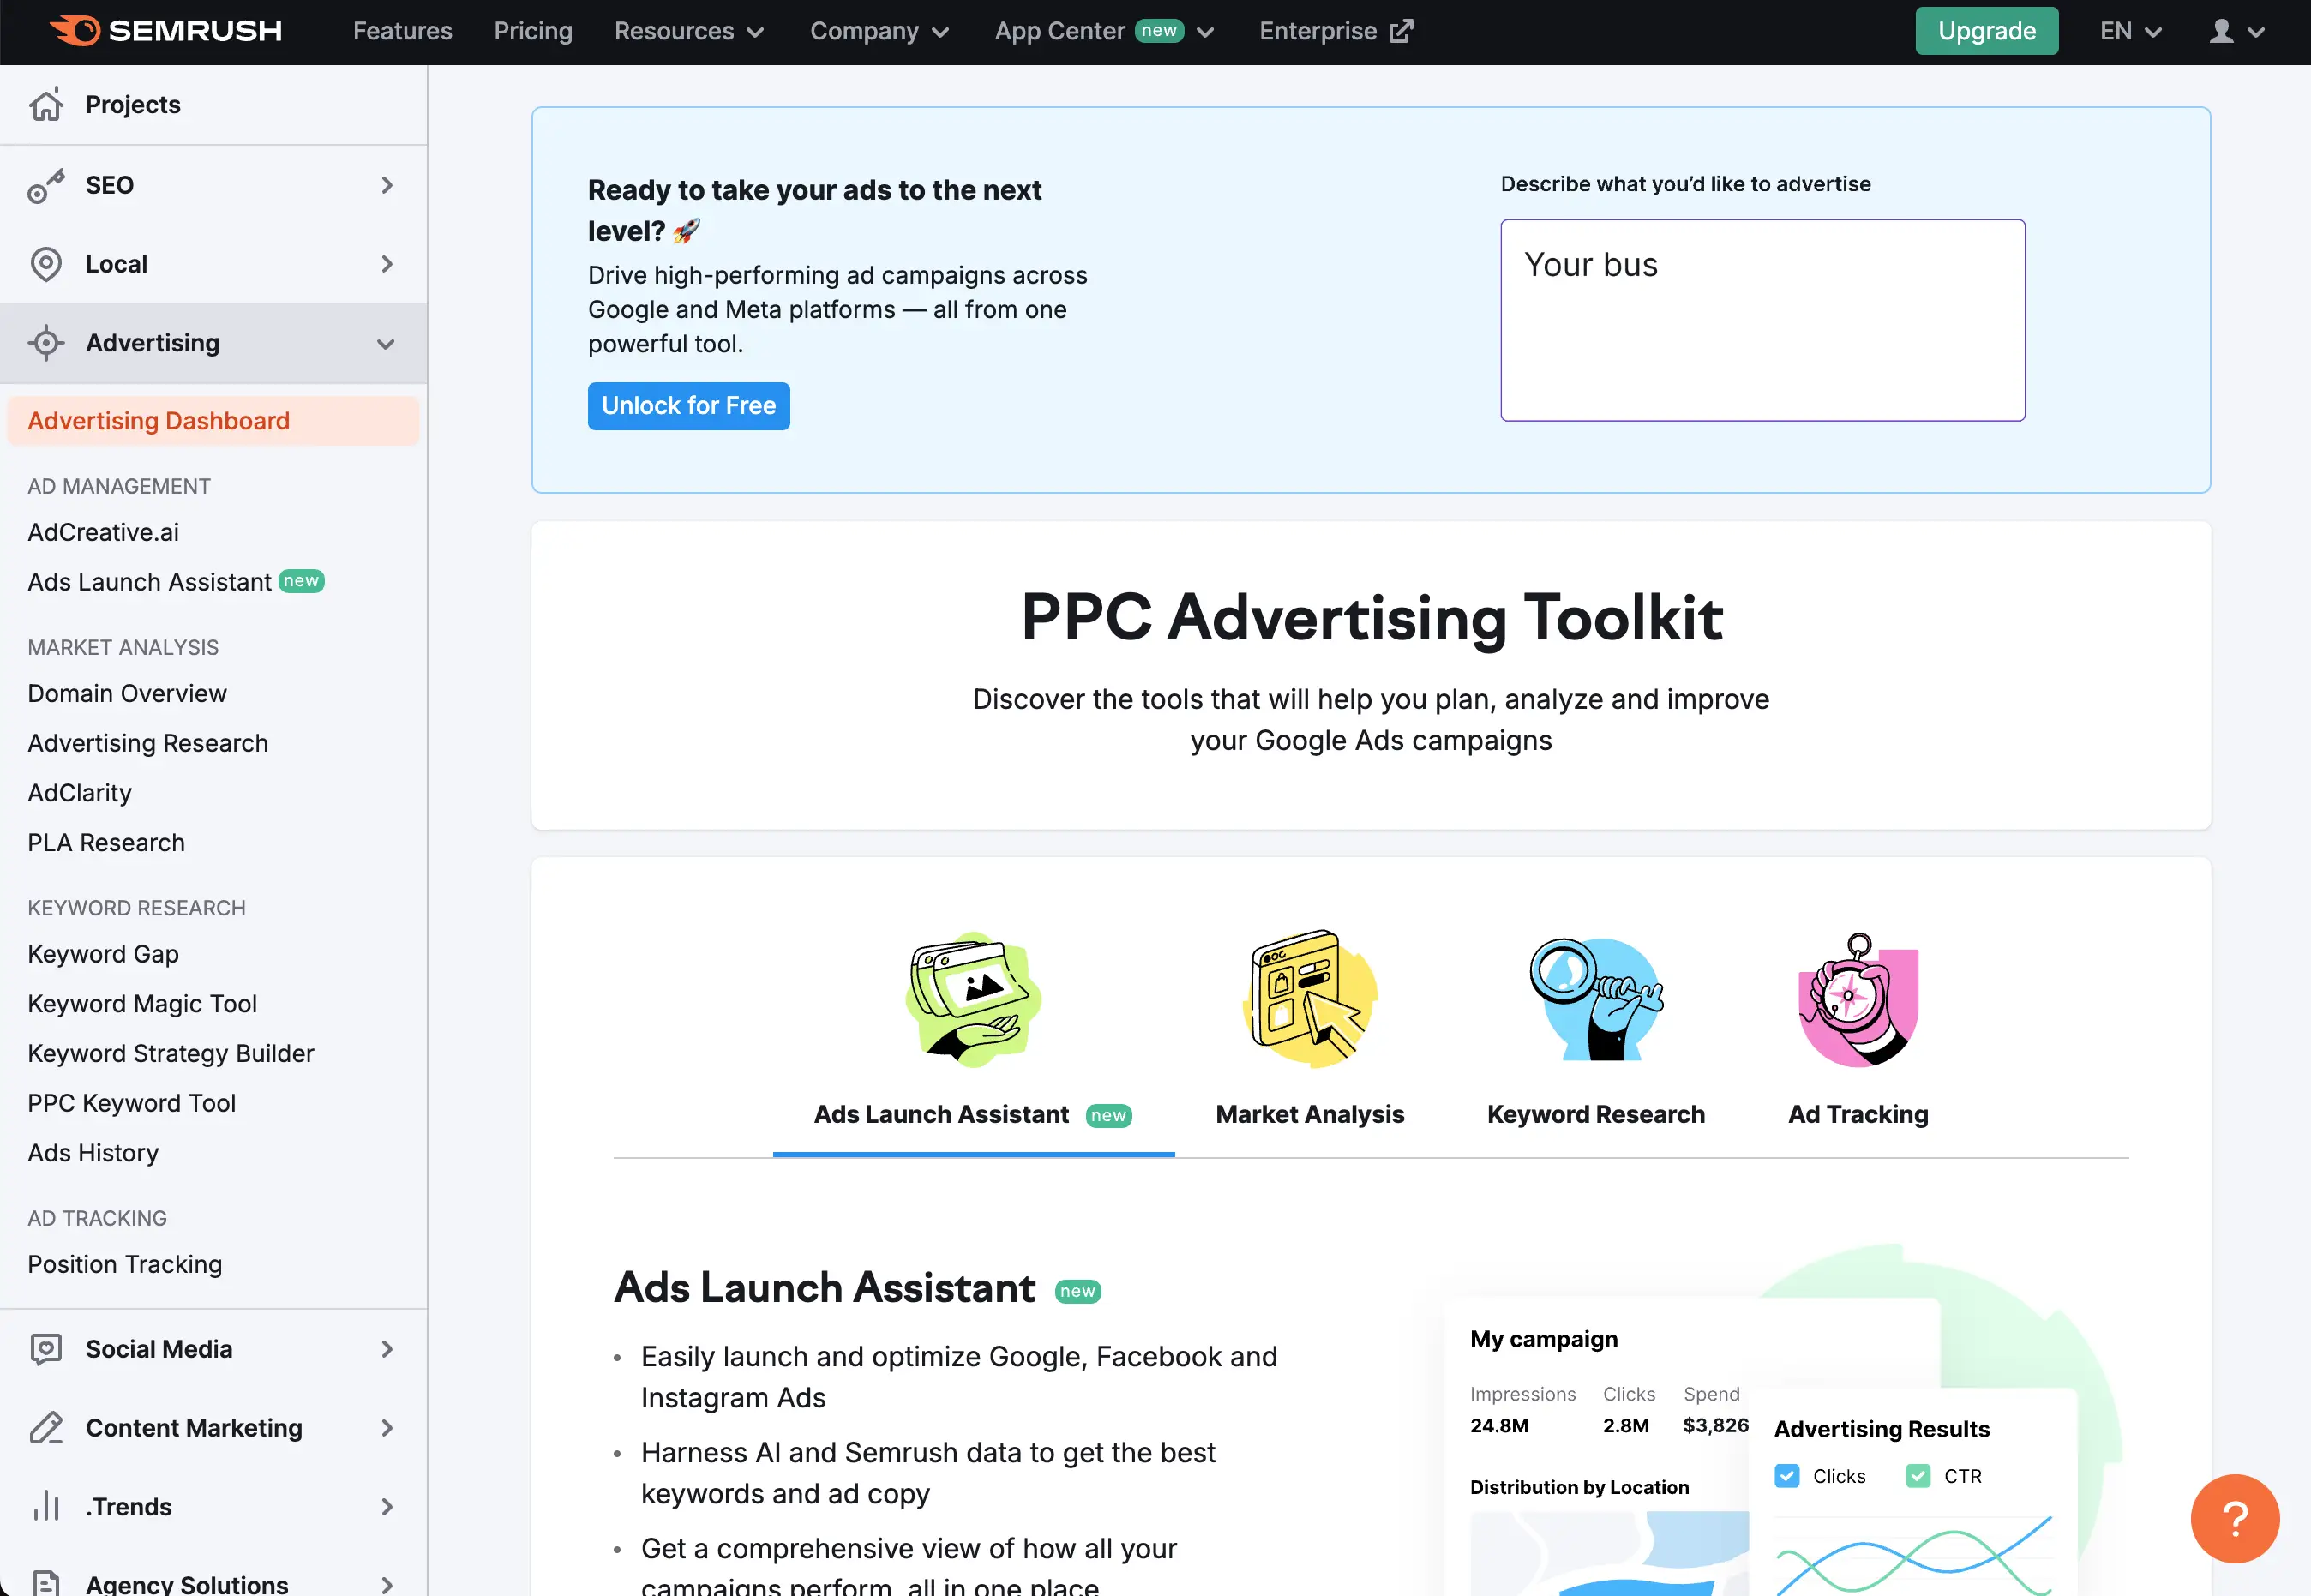Screen dimensions: 2311x1596
Task: Switch to the Market Analysis tab
Action: pyautogui.click(x=1310, y=1114)
